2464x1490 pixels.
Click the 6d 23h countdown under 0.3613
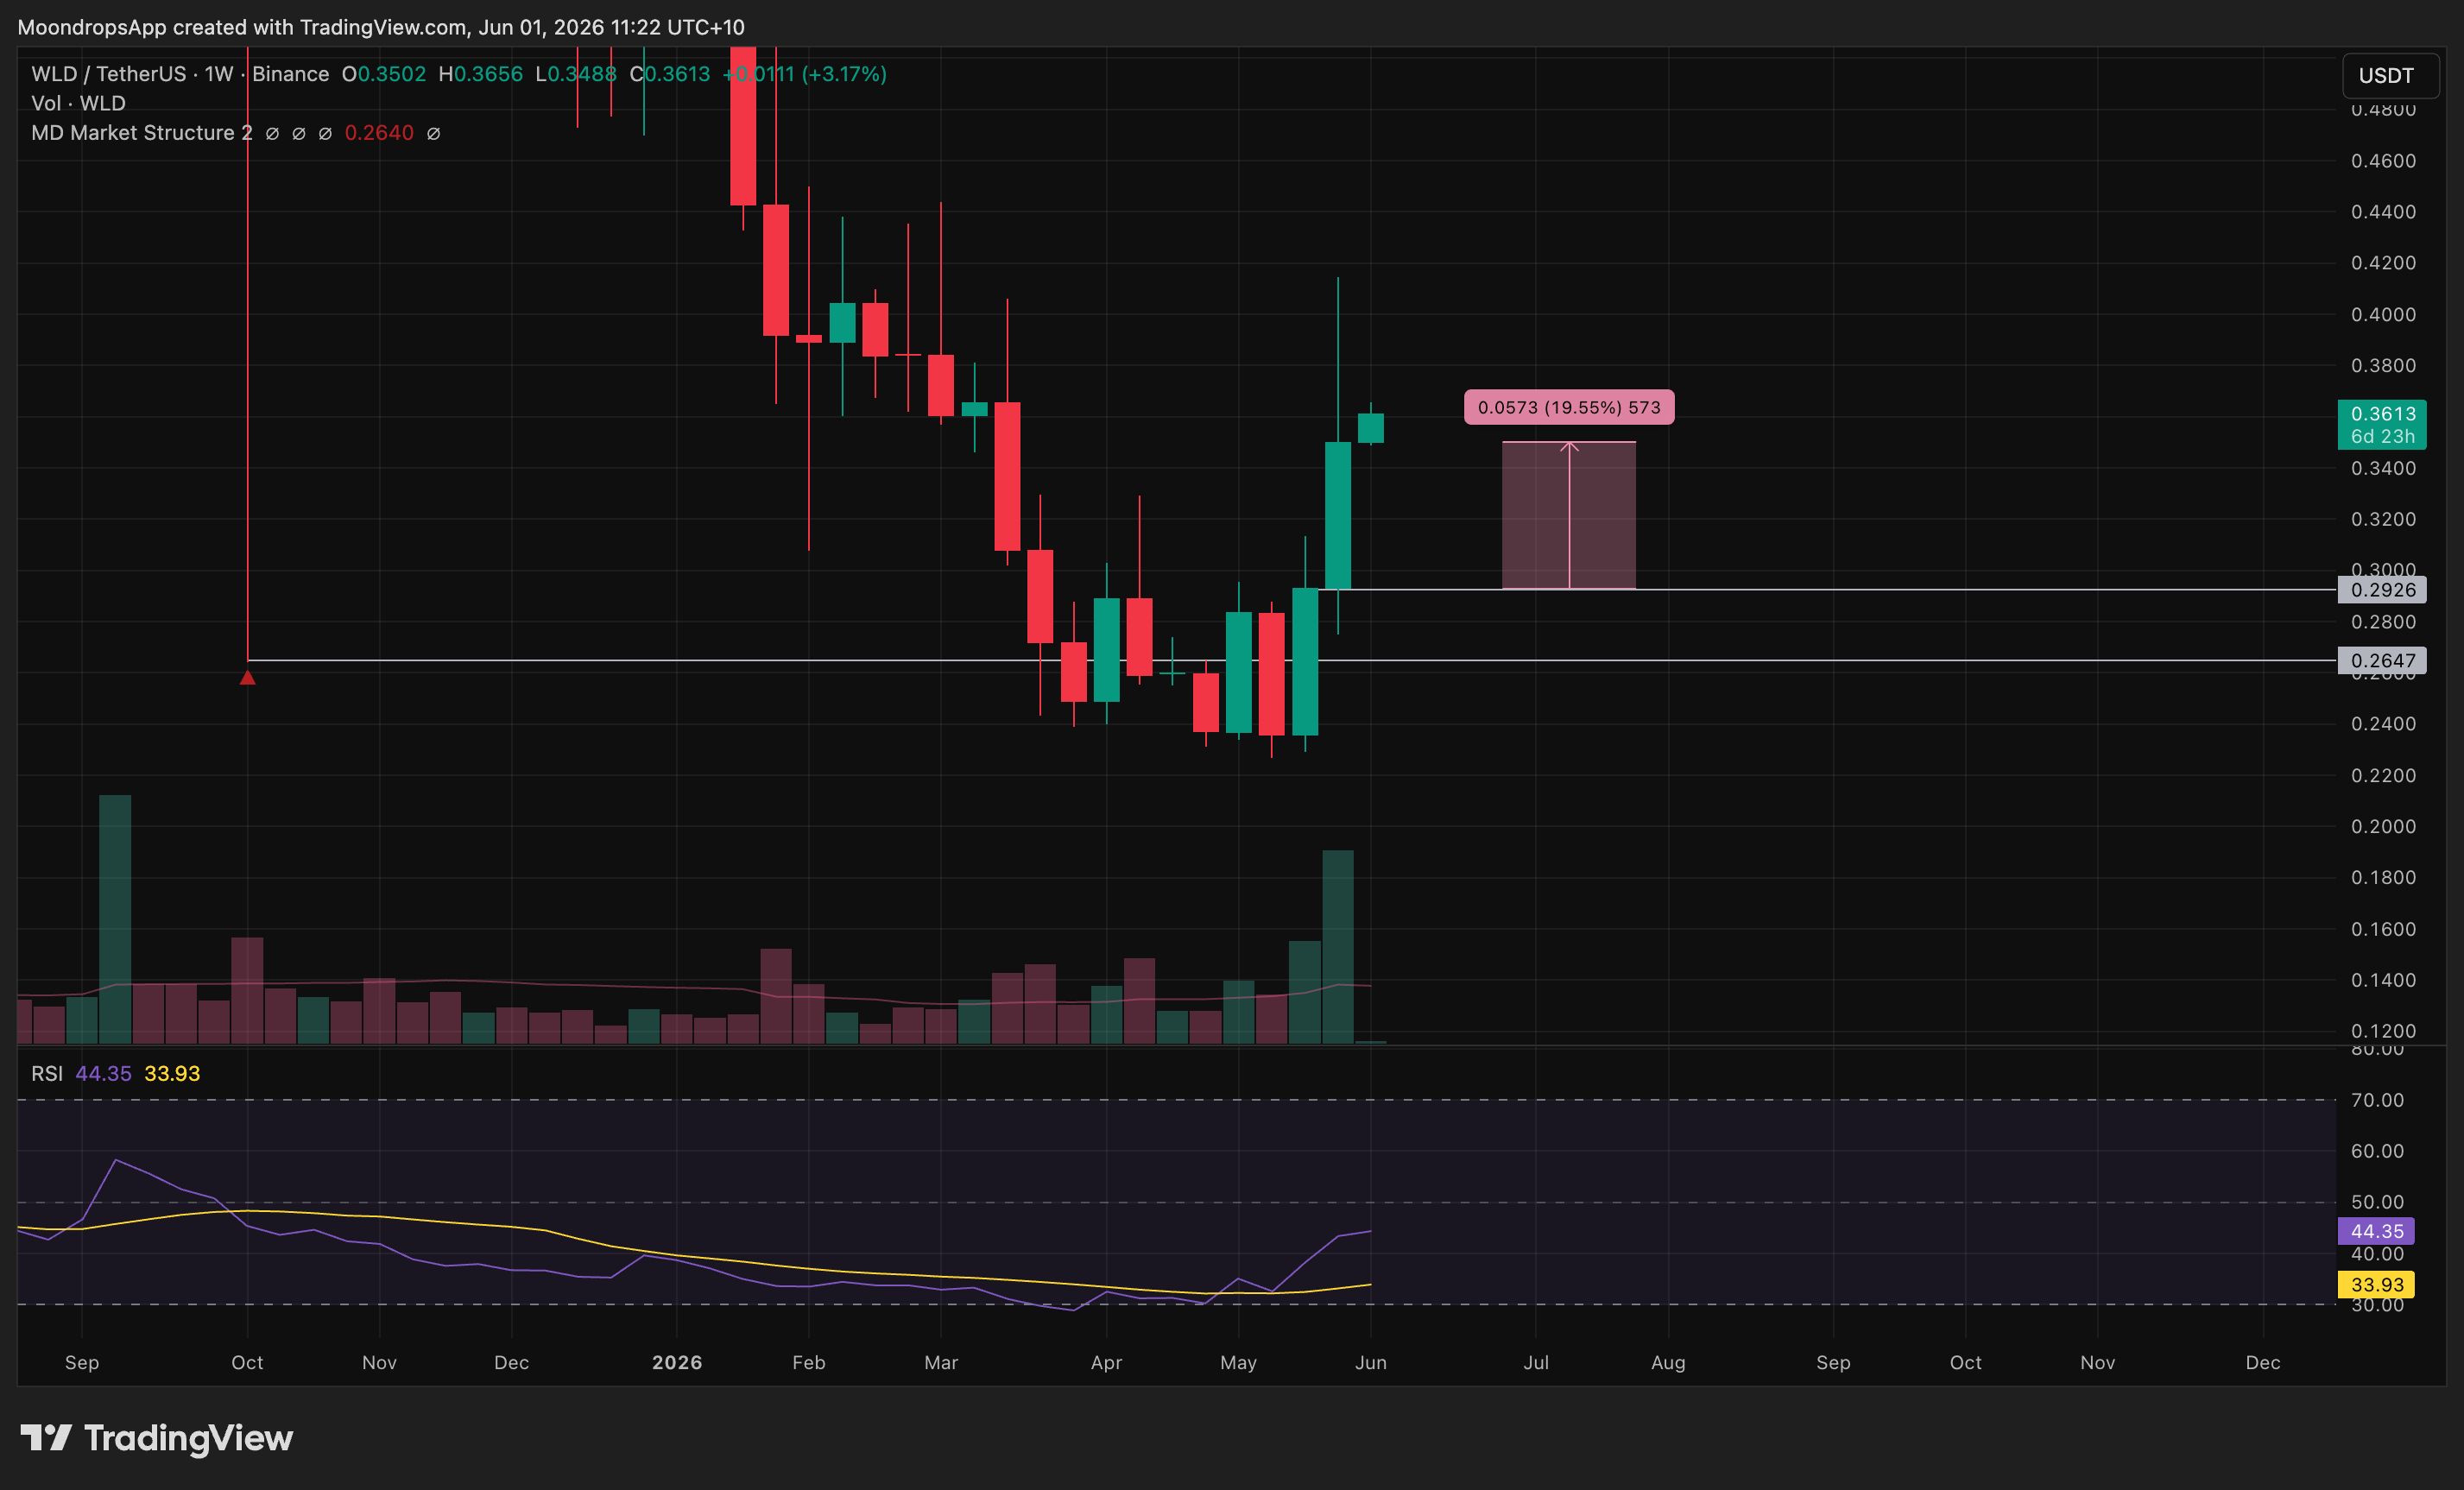2383,437
